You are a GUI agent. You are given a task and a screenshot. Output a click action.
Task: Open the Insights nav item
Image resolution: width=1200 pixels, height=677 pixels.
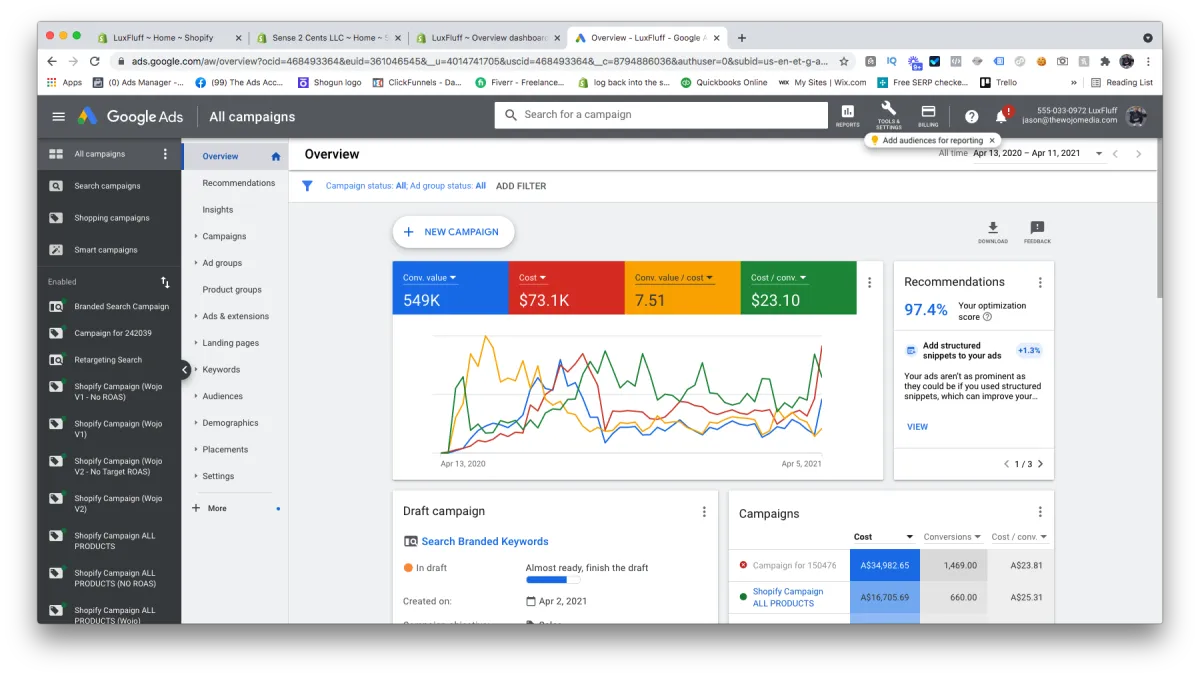pyautogui.click(x=217, y=210)
